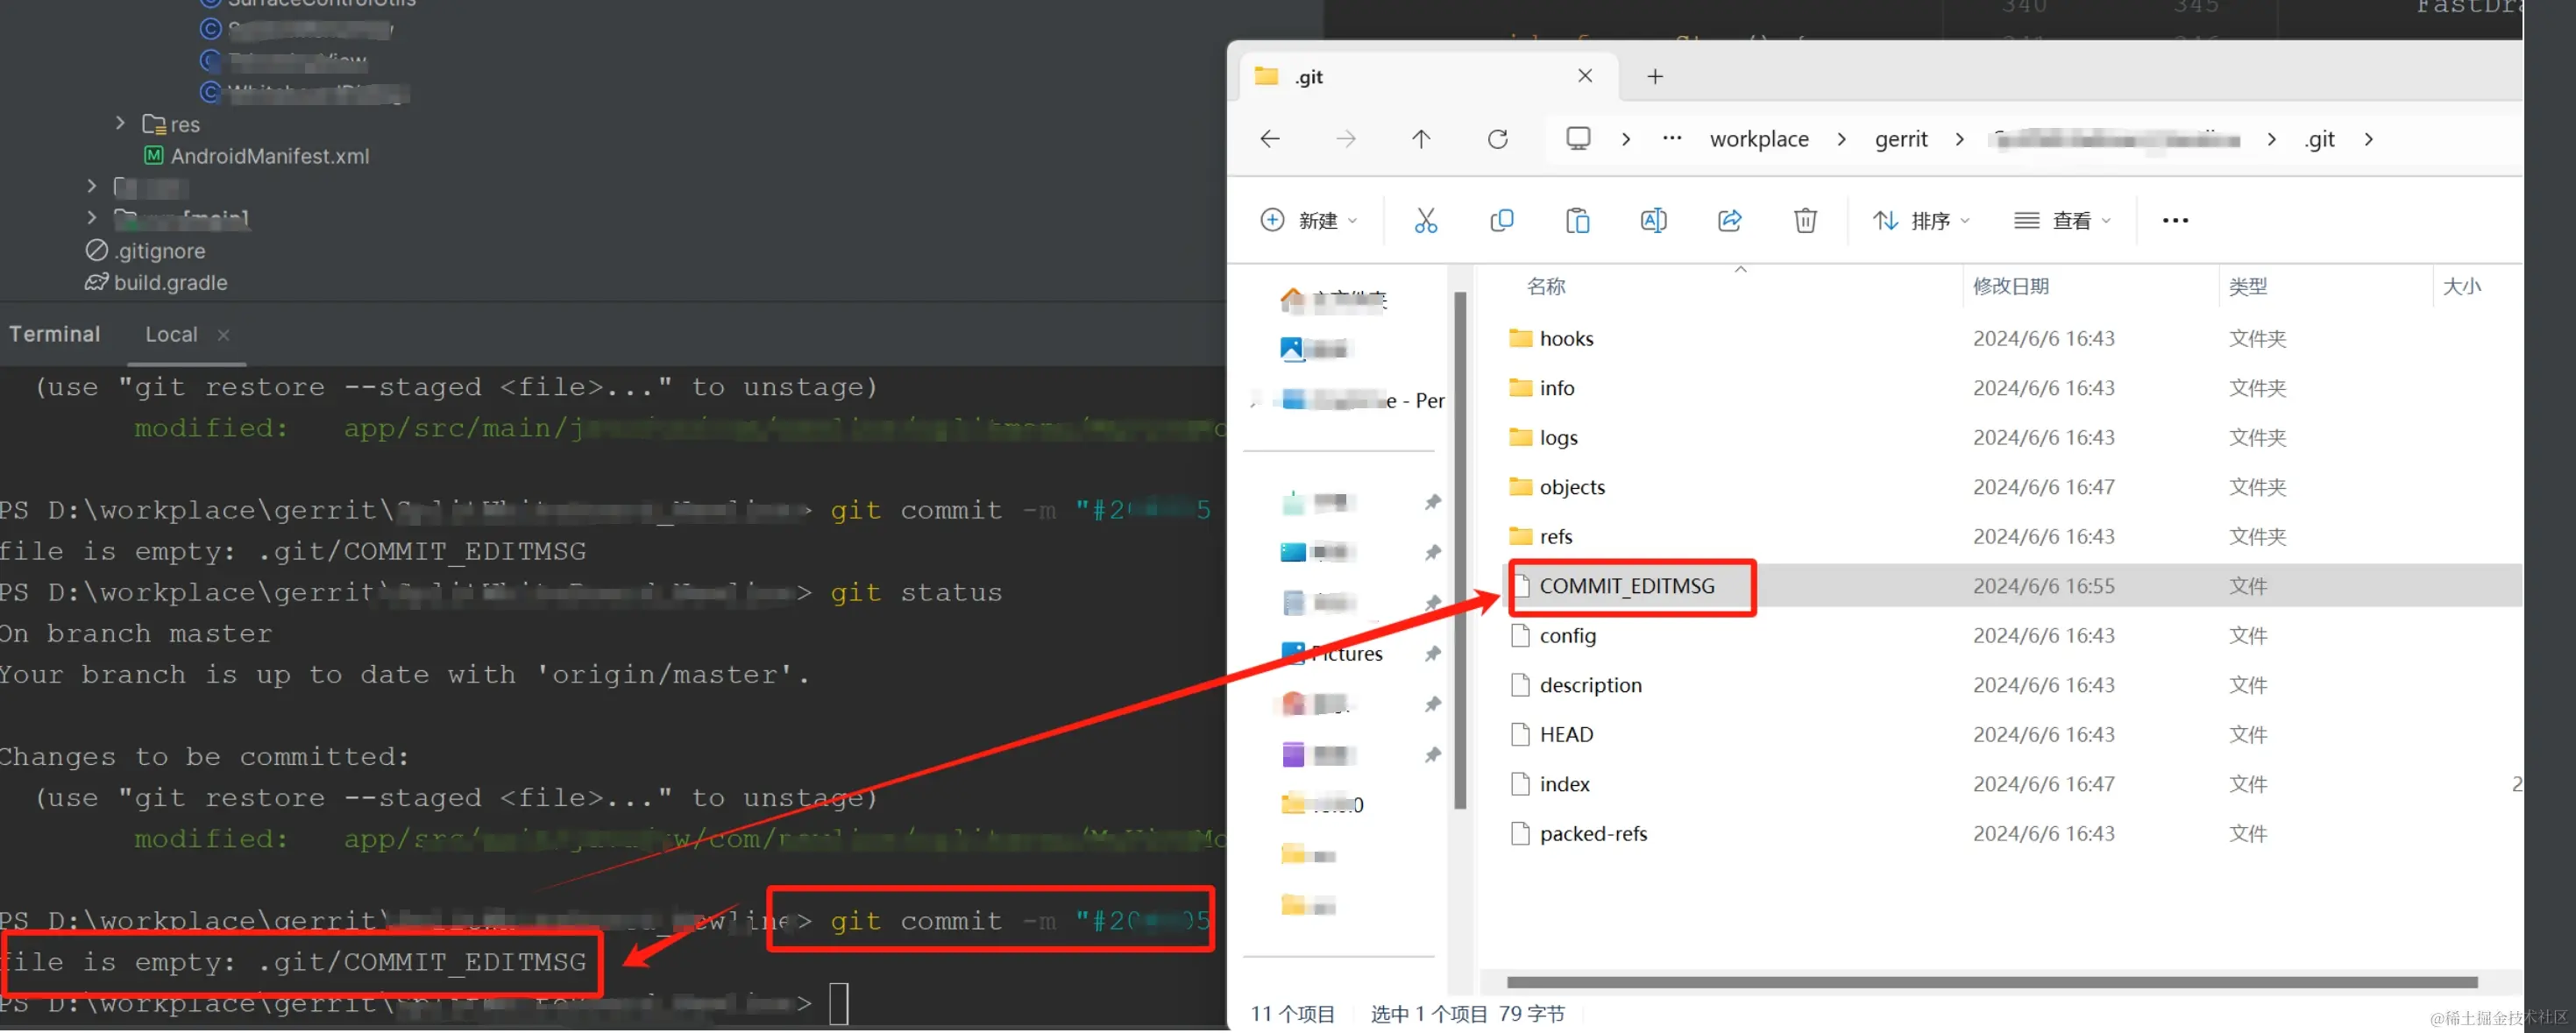Image resolution: width=2576 pixels, height=1033 pixels.
Task: Click the Back navigation button
Action: pyautogui.click(x=1269, y=138)
